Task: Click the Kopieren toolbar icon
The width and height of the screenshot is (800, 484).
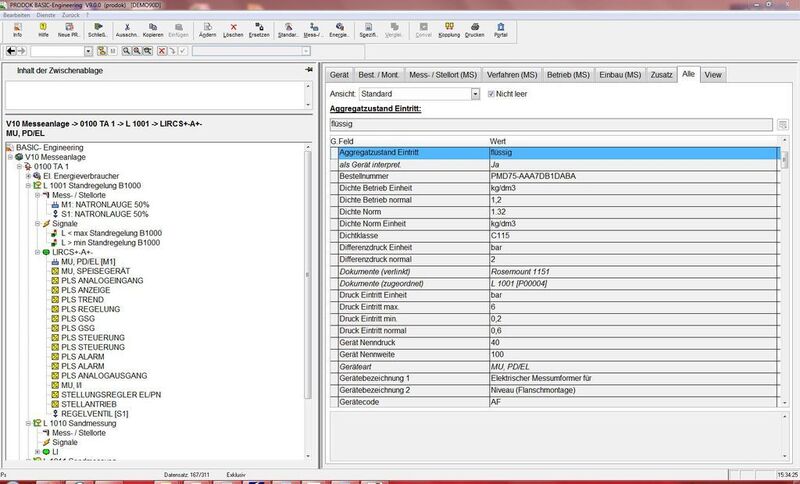Action: (153, 29)
